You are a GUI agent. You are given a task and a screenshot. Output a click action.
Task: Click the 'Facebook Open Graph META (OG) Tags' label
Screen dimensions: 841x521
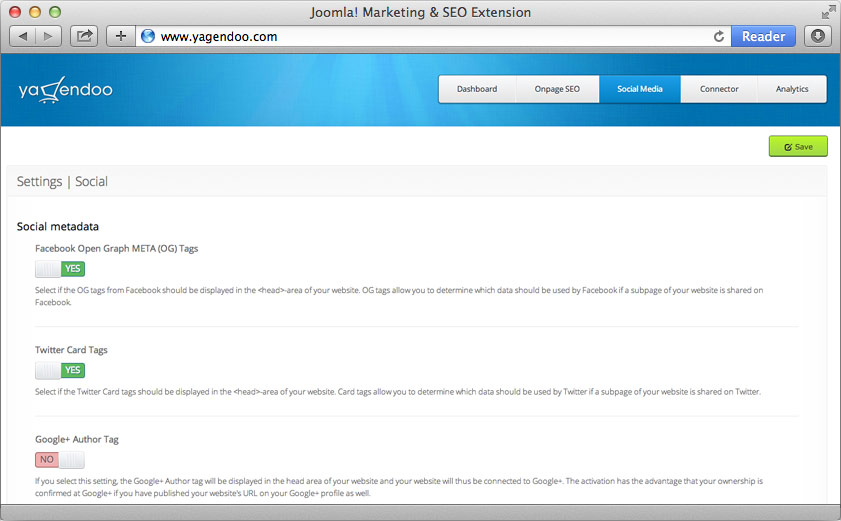pos(116,248)
